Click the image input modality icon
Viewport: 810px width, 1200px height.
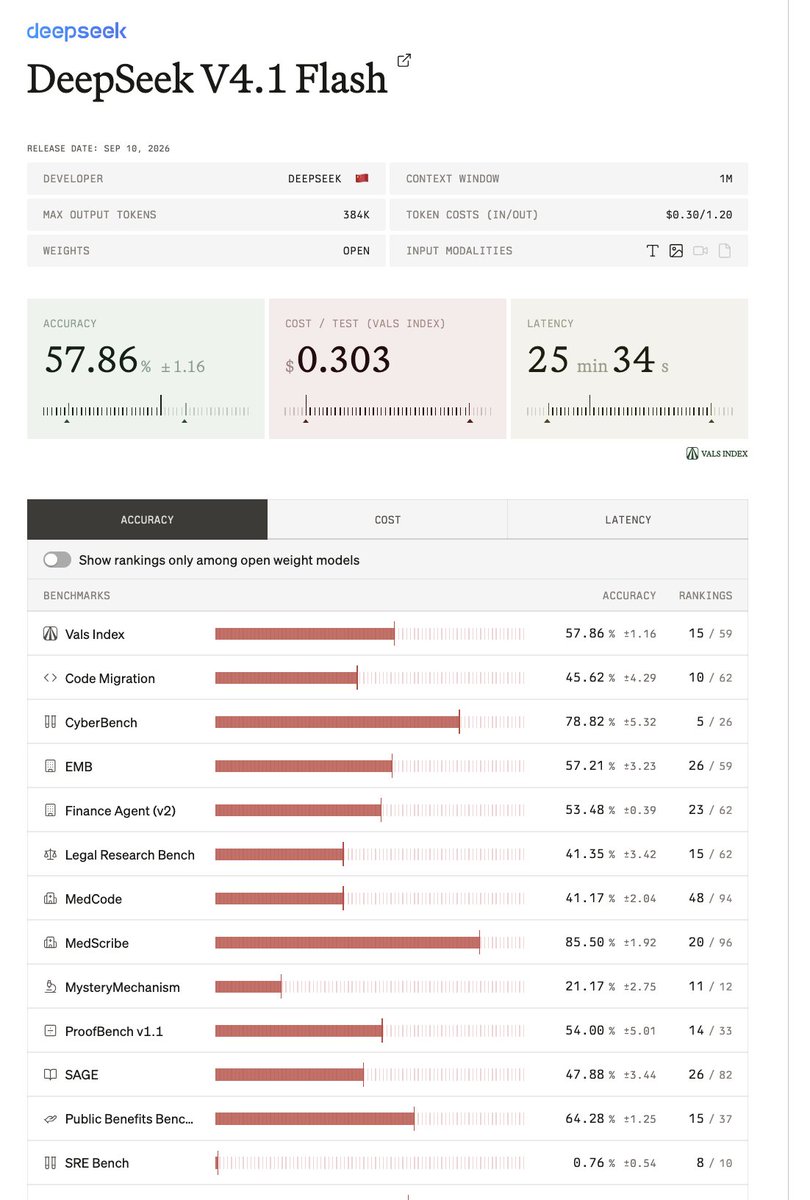coord(676,251)
